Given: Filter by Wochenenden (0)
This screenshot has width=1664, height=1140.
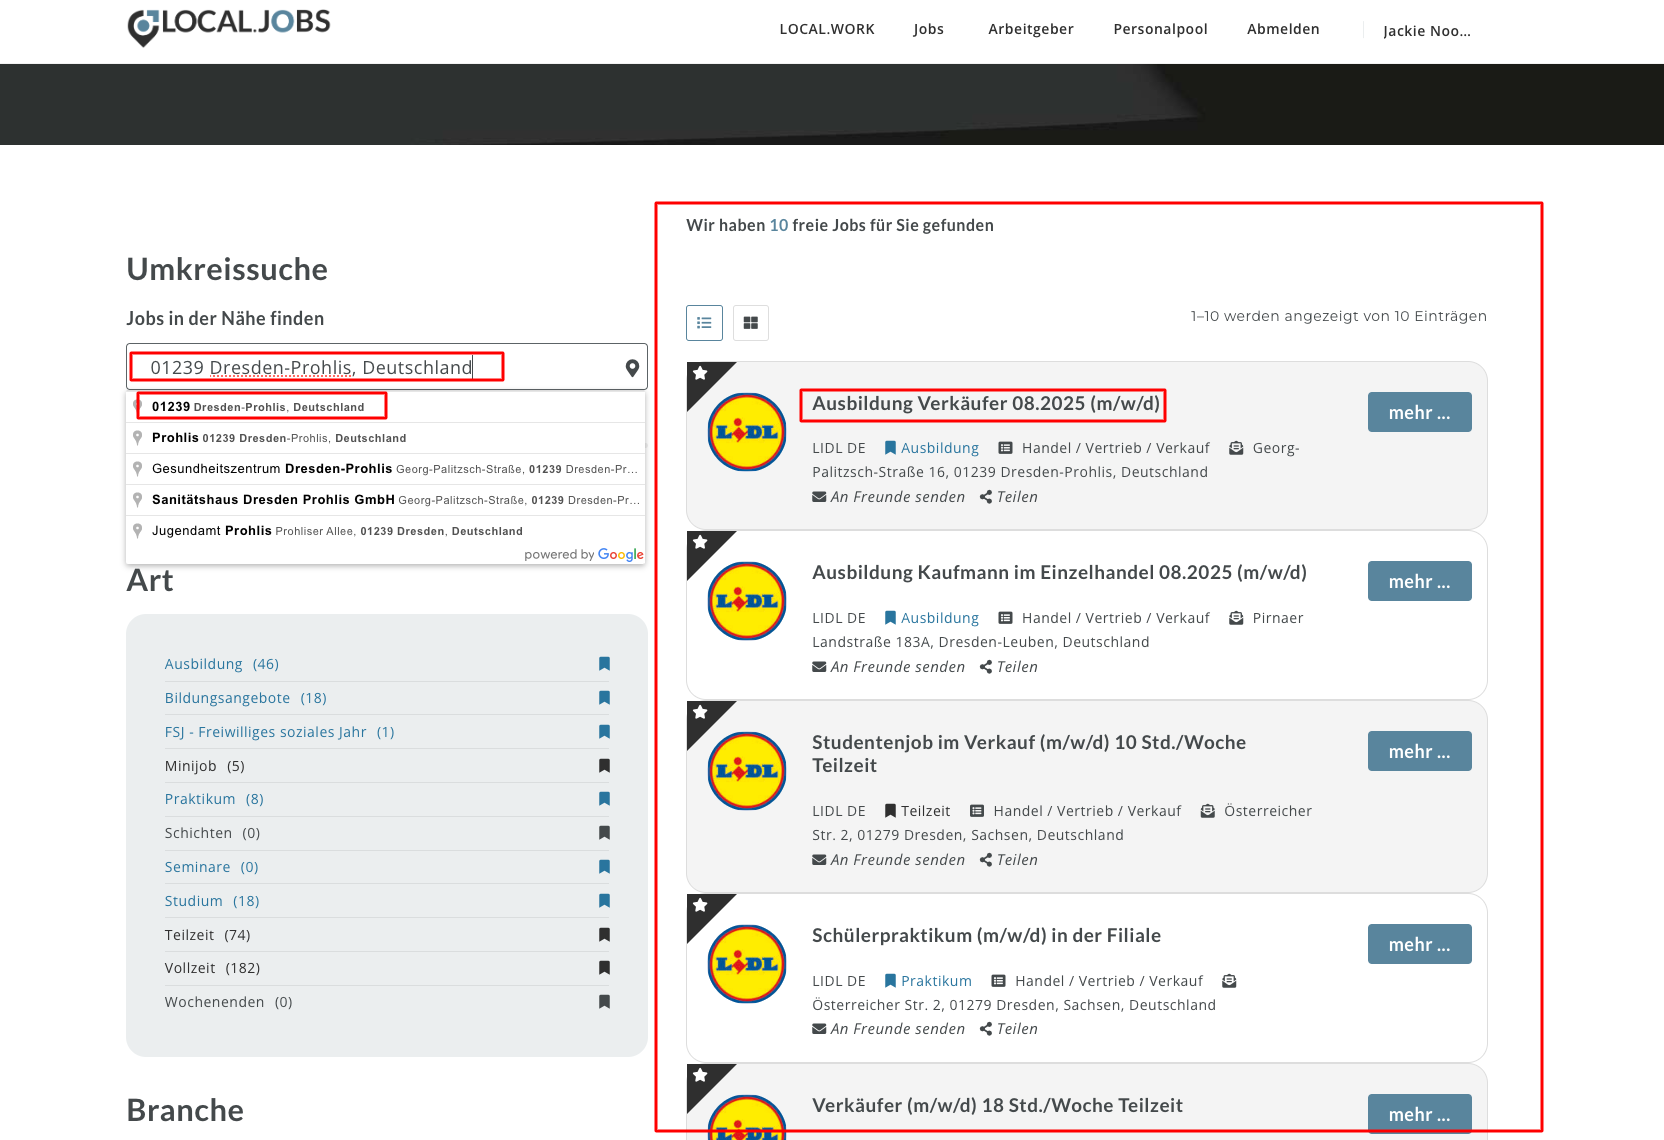Looking at the screenshot, I should pos(229,1002).
